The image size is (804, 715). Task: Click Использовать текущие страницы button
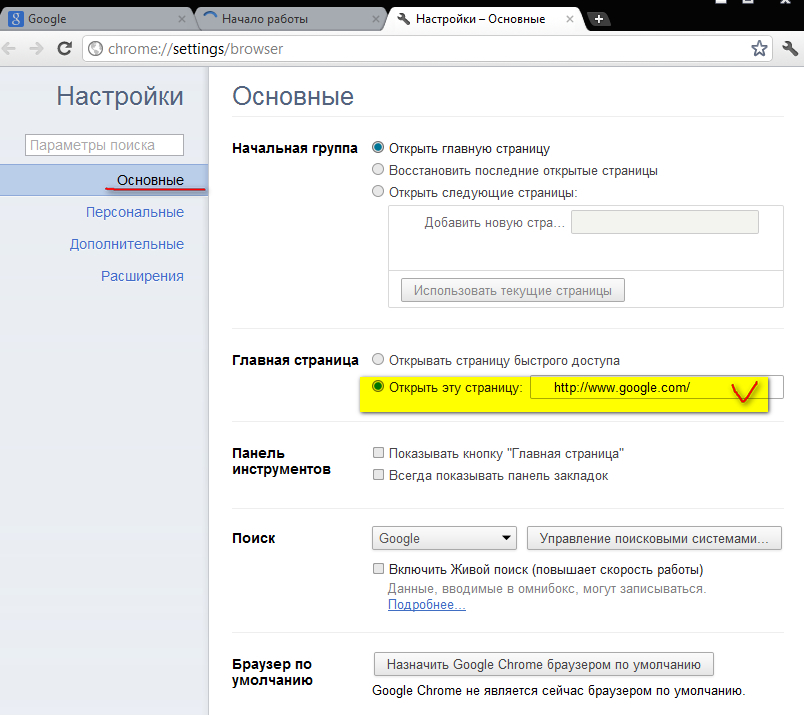pos(513,290)
